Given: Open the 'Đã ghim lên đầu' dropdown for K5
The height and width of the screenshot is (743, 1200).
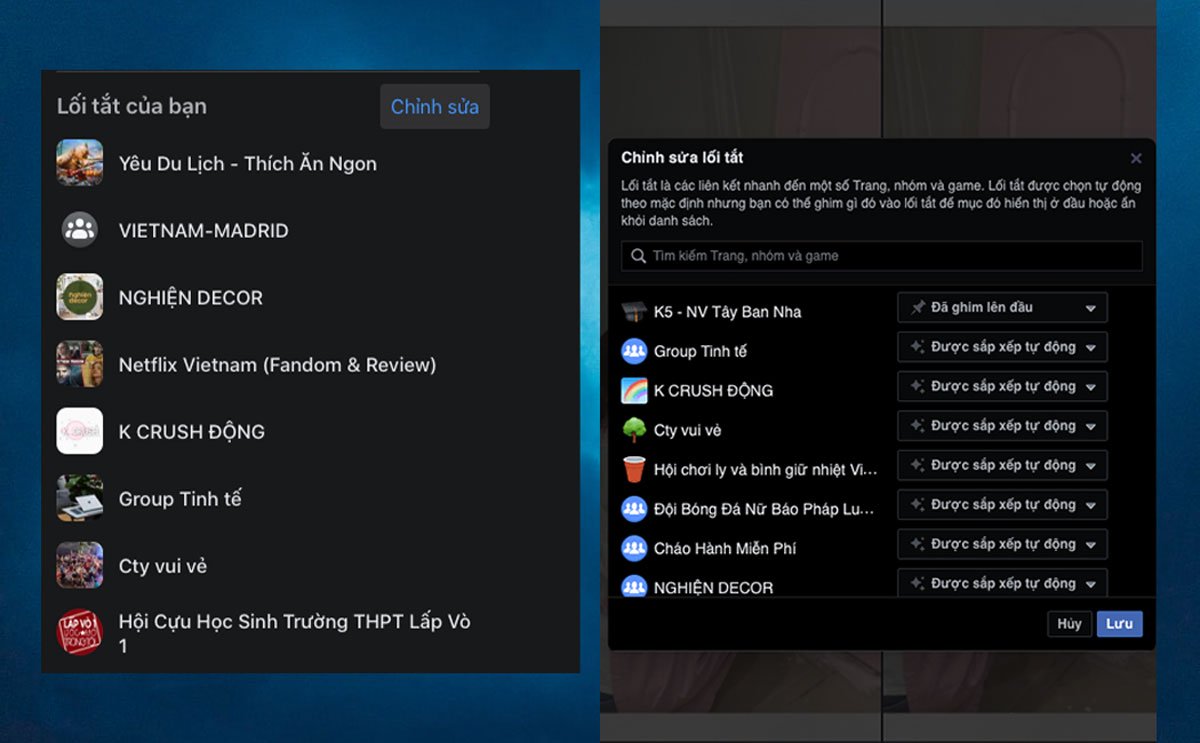Looking at the screenshot, I should (1002, 308).
